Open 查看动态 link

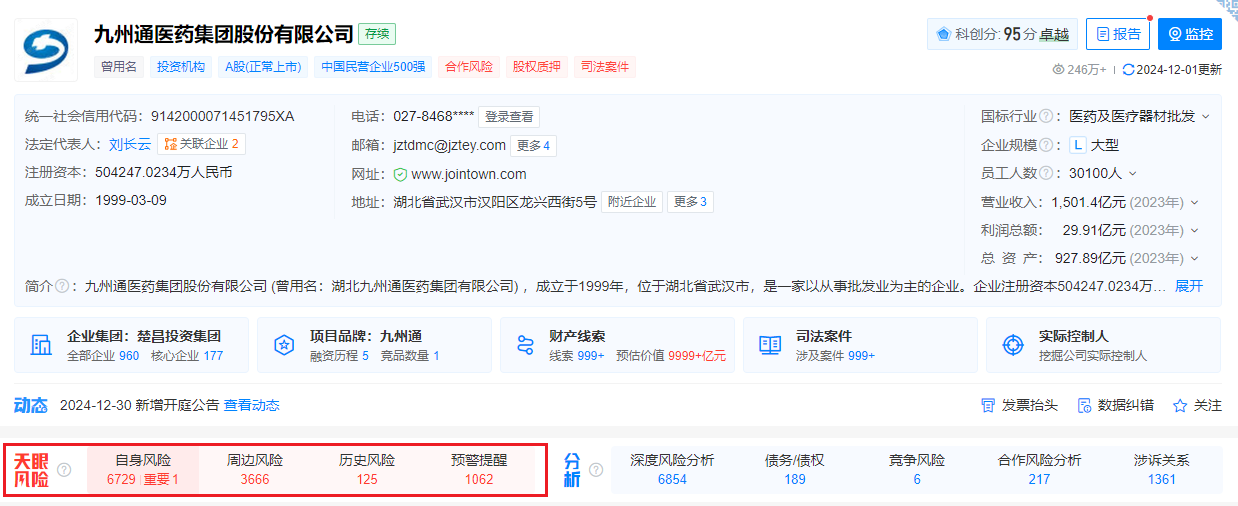[252, 405]
